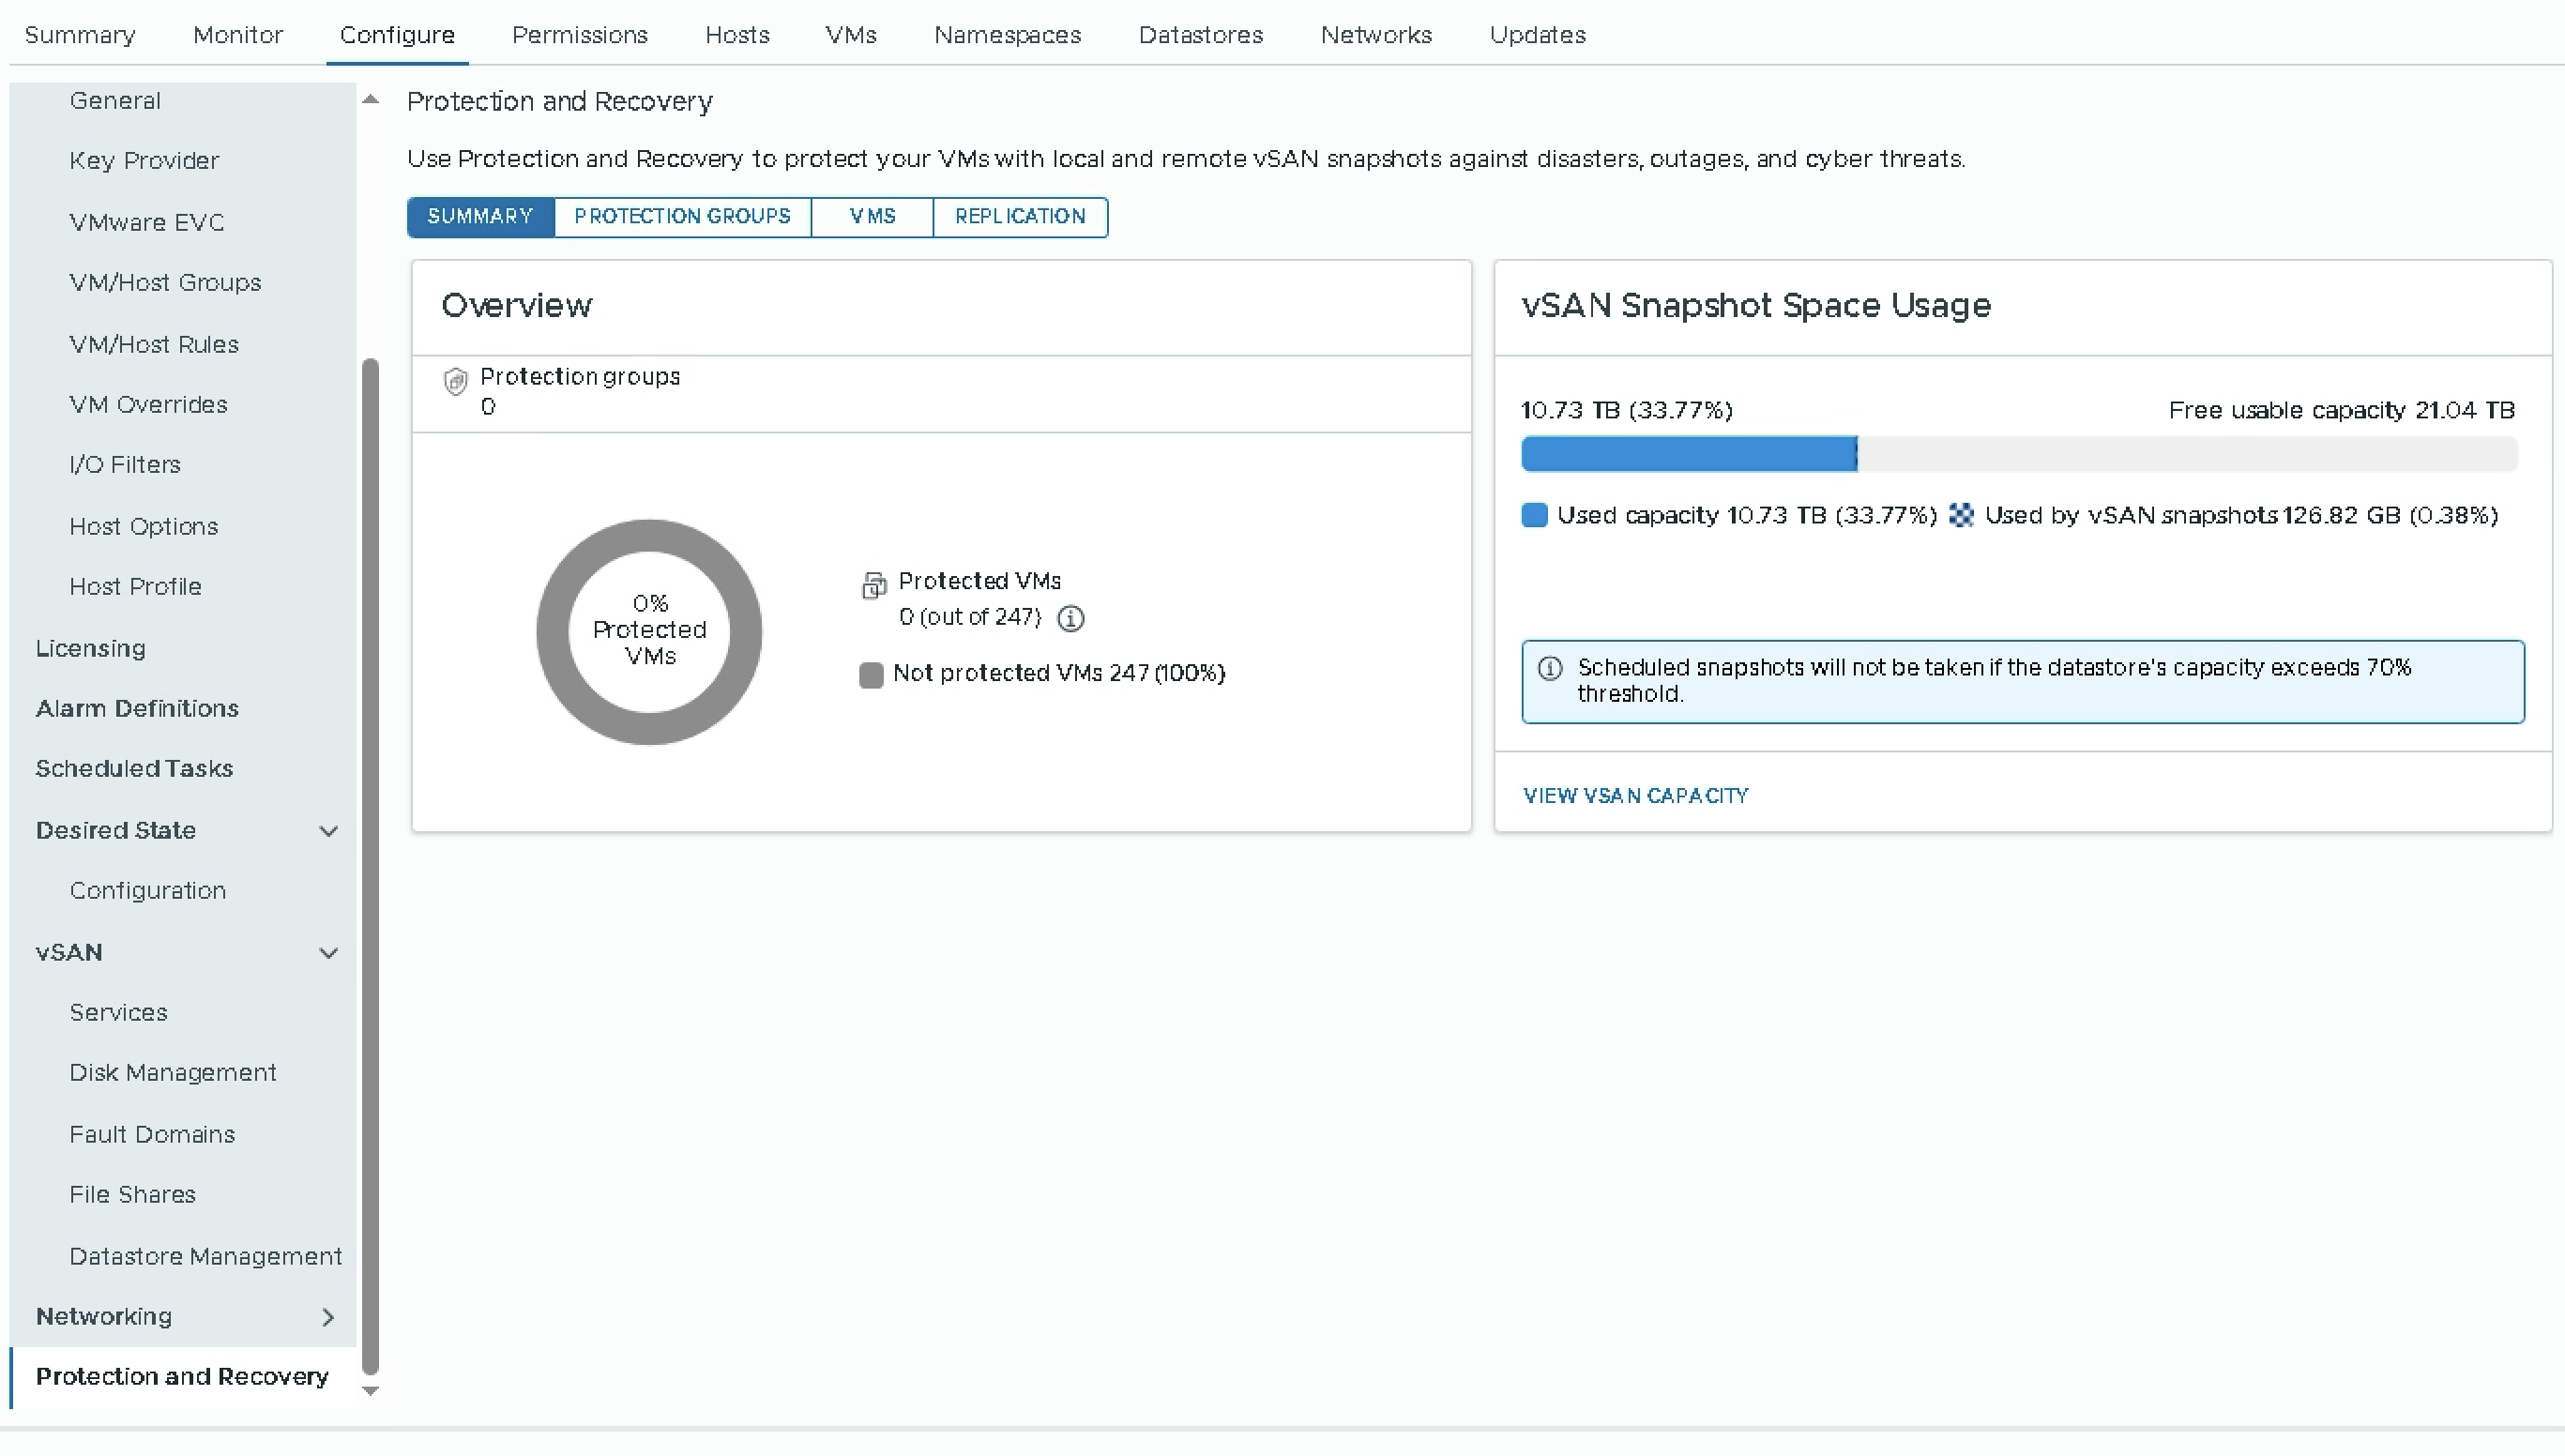
Task: Click the vSAN capacity usage bar
Action: coord(2019,454)
